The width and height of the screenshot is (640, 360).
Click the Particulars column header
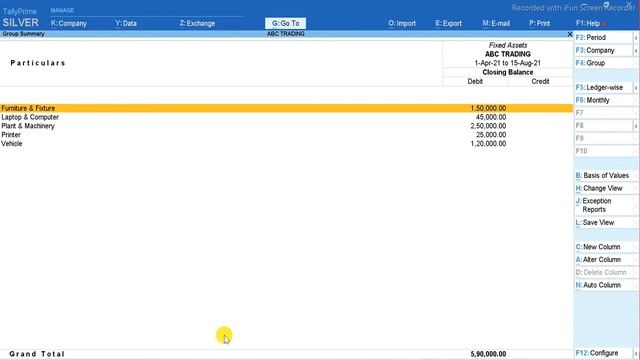38,63
